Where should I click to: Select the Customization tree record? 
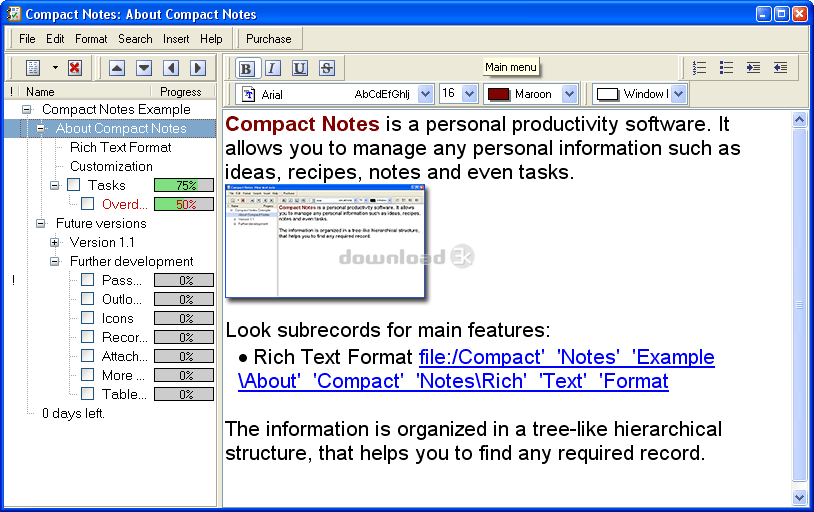pos(112,166)
